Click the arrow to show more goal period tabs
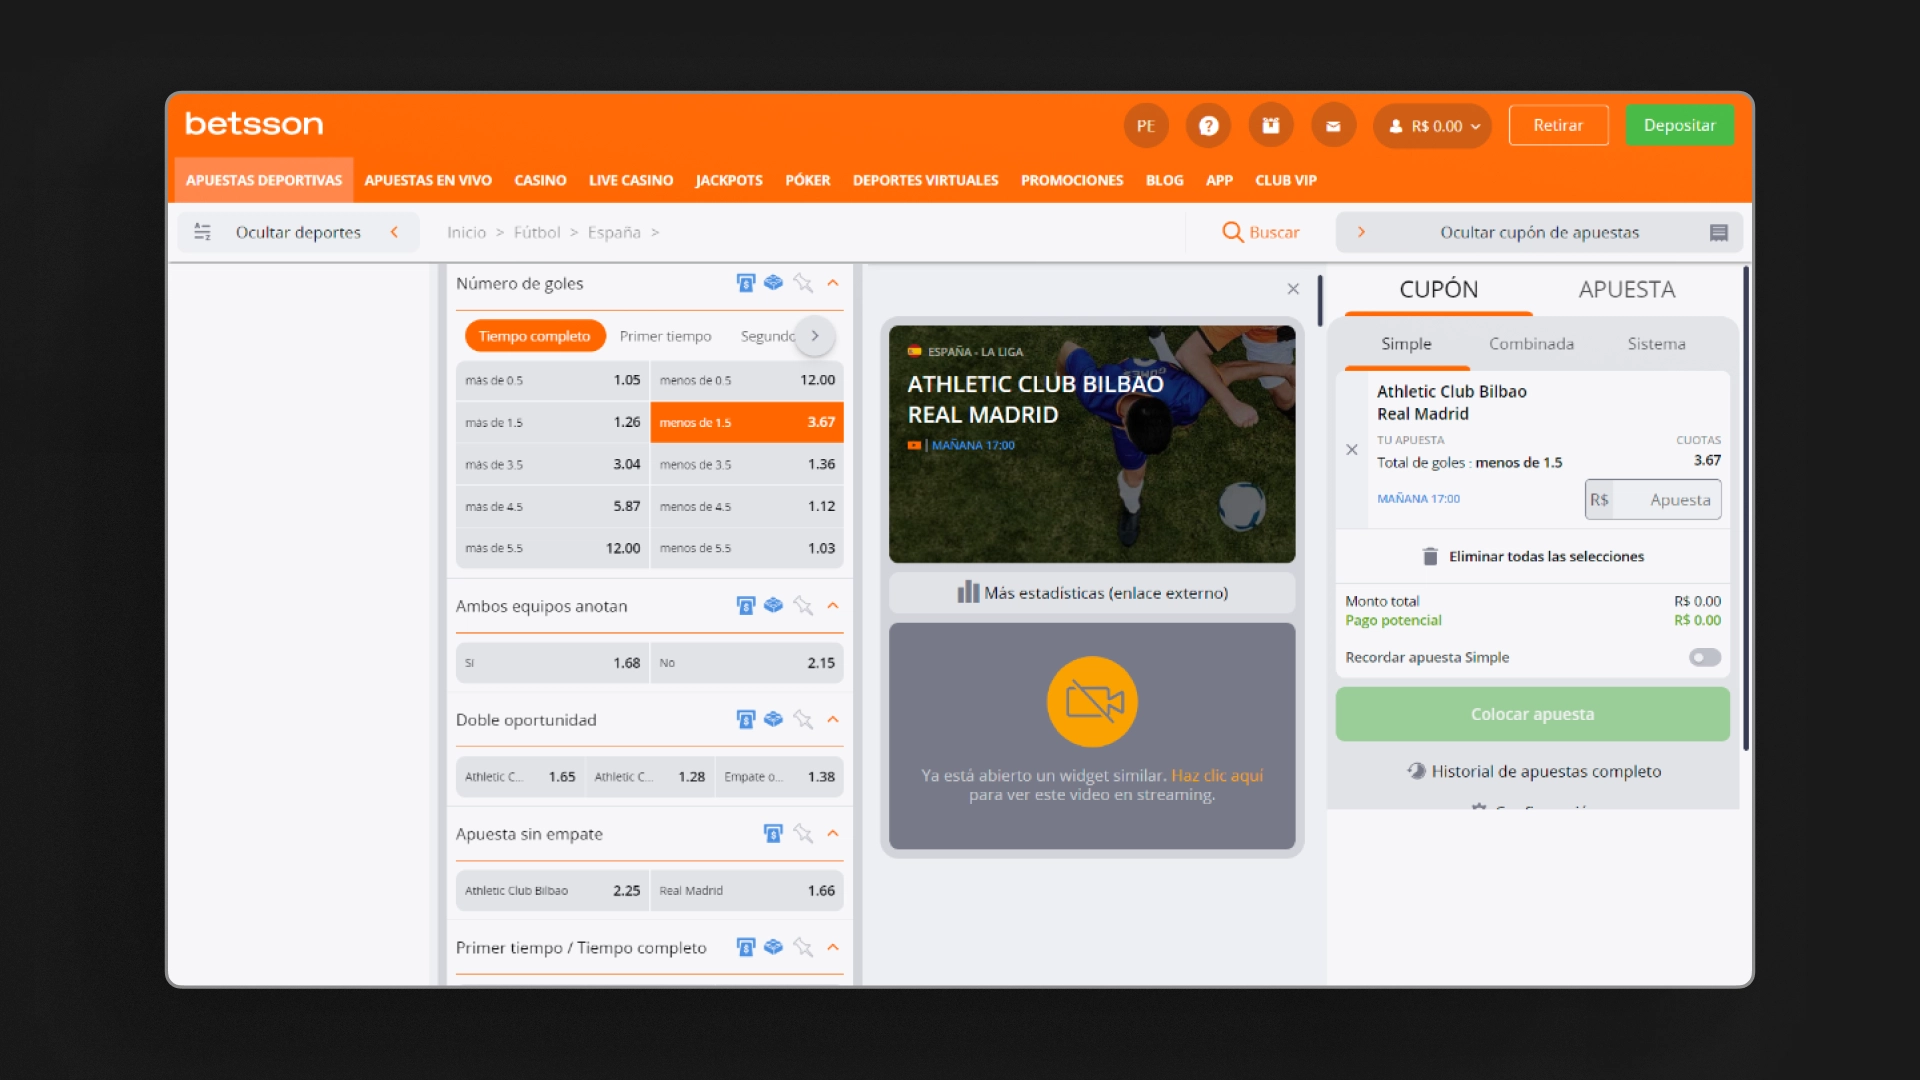Screen dimensions: 1920x1080 pos(815,336)
